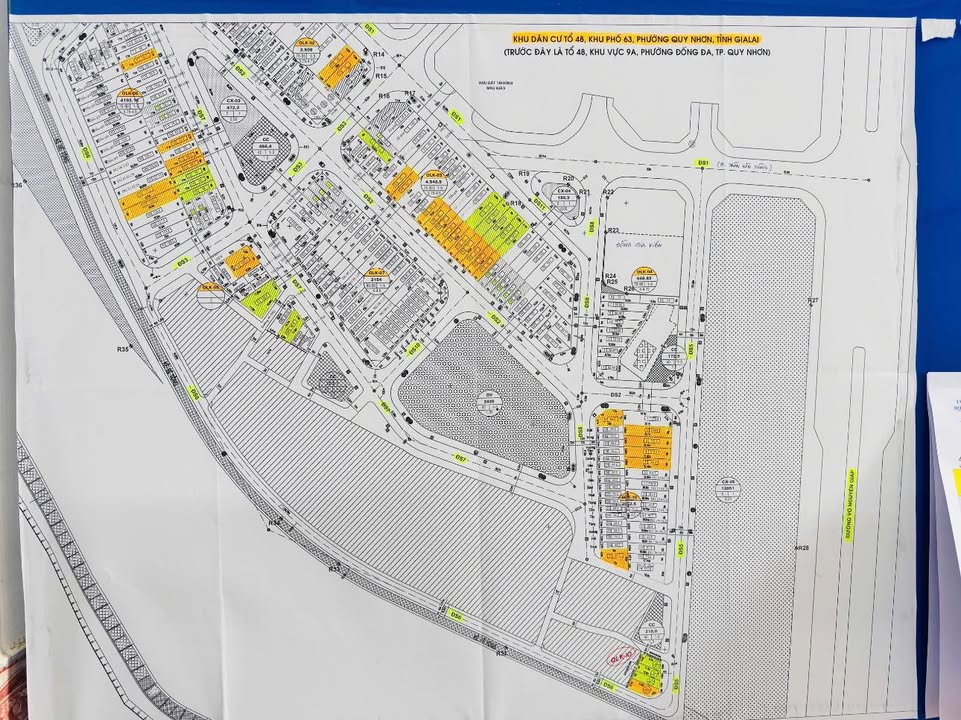The width and height of the screenshot is (961, 720).
Task: Select the DLK-08 circle near bottom left
Action: click(211, 293)
